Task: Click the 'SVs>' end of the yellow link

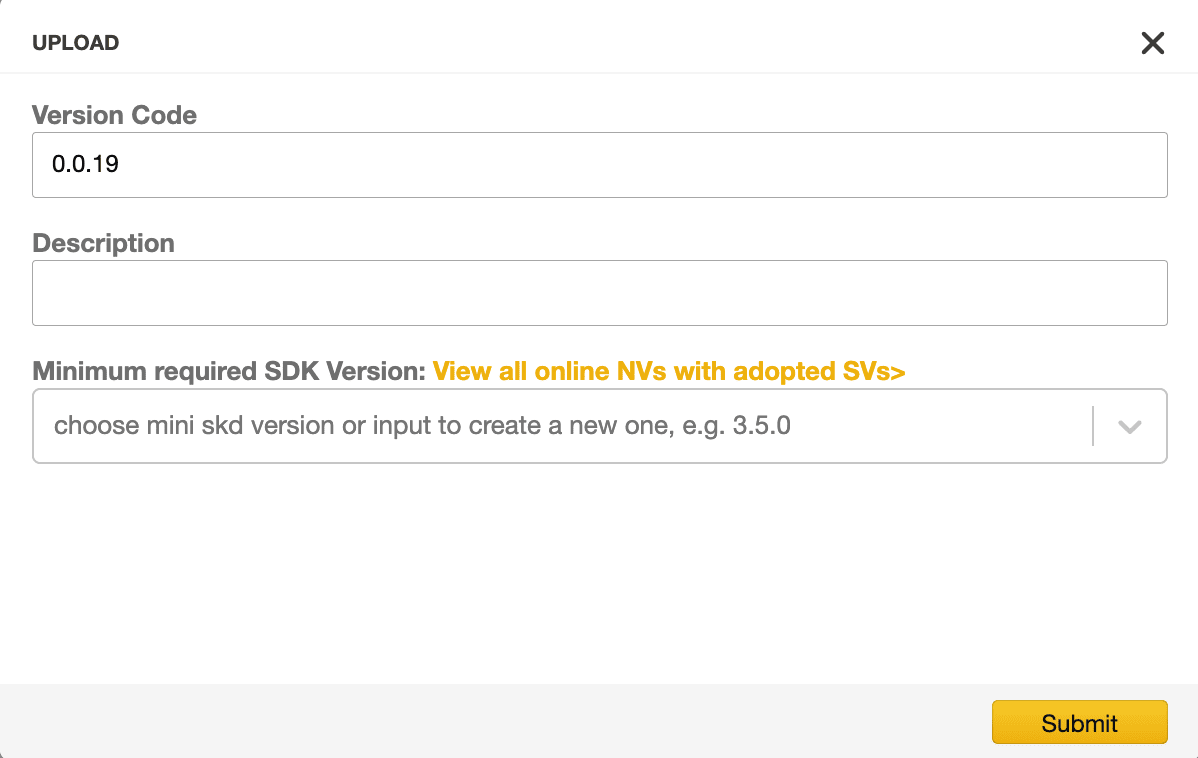Action: (x=874, y=371)
